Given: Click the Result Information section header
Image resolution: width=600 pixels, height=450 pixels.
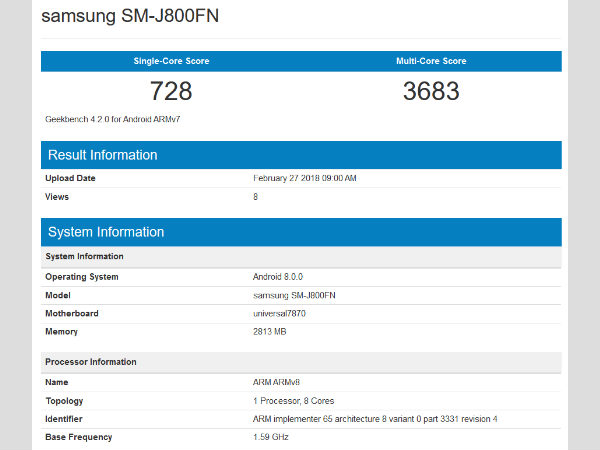Looking at the screenshot, I should click(x=301, y=155).
